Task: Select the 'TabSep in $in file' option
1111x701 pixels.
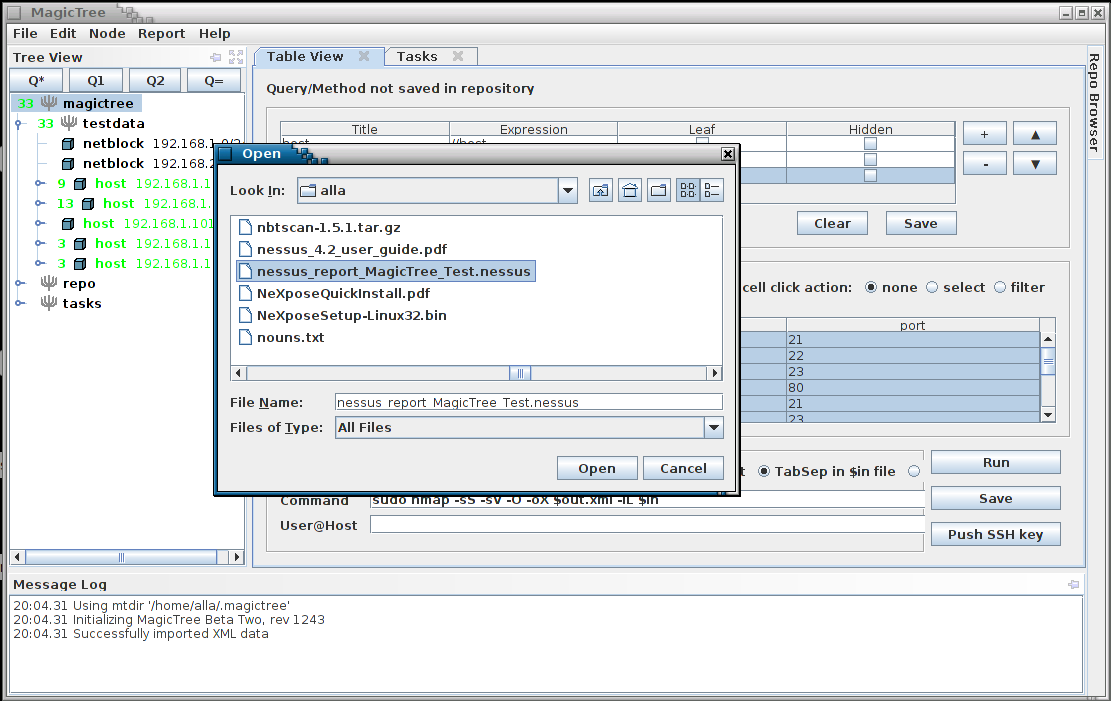Action: tap(764, 471)
